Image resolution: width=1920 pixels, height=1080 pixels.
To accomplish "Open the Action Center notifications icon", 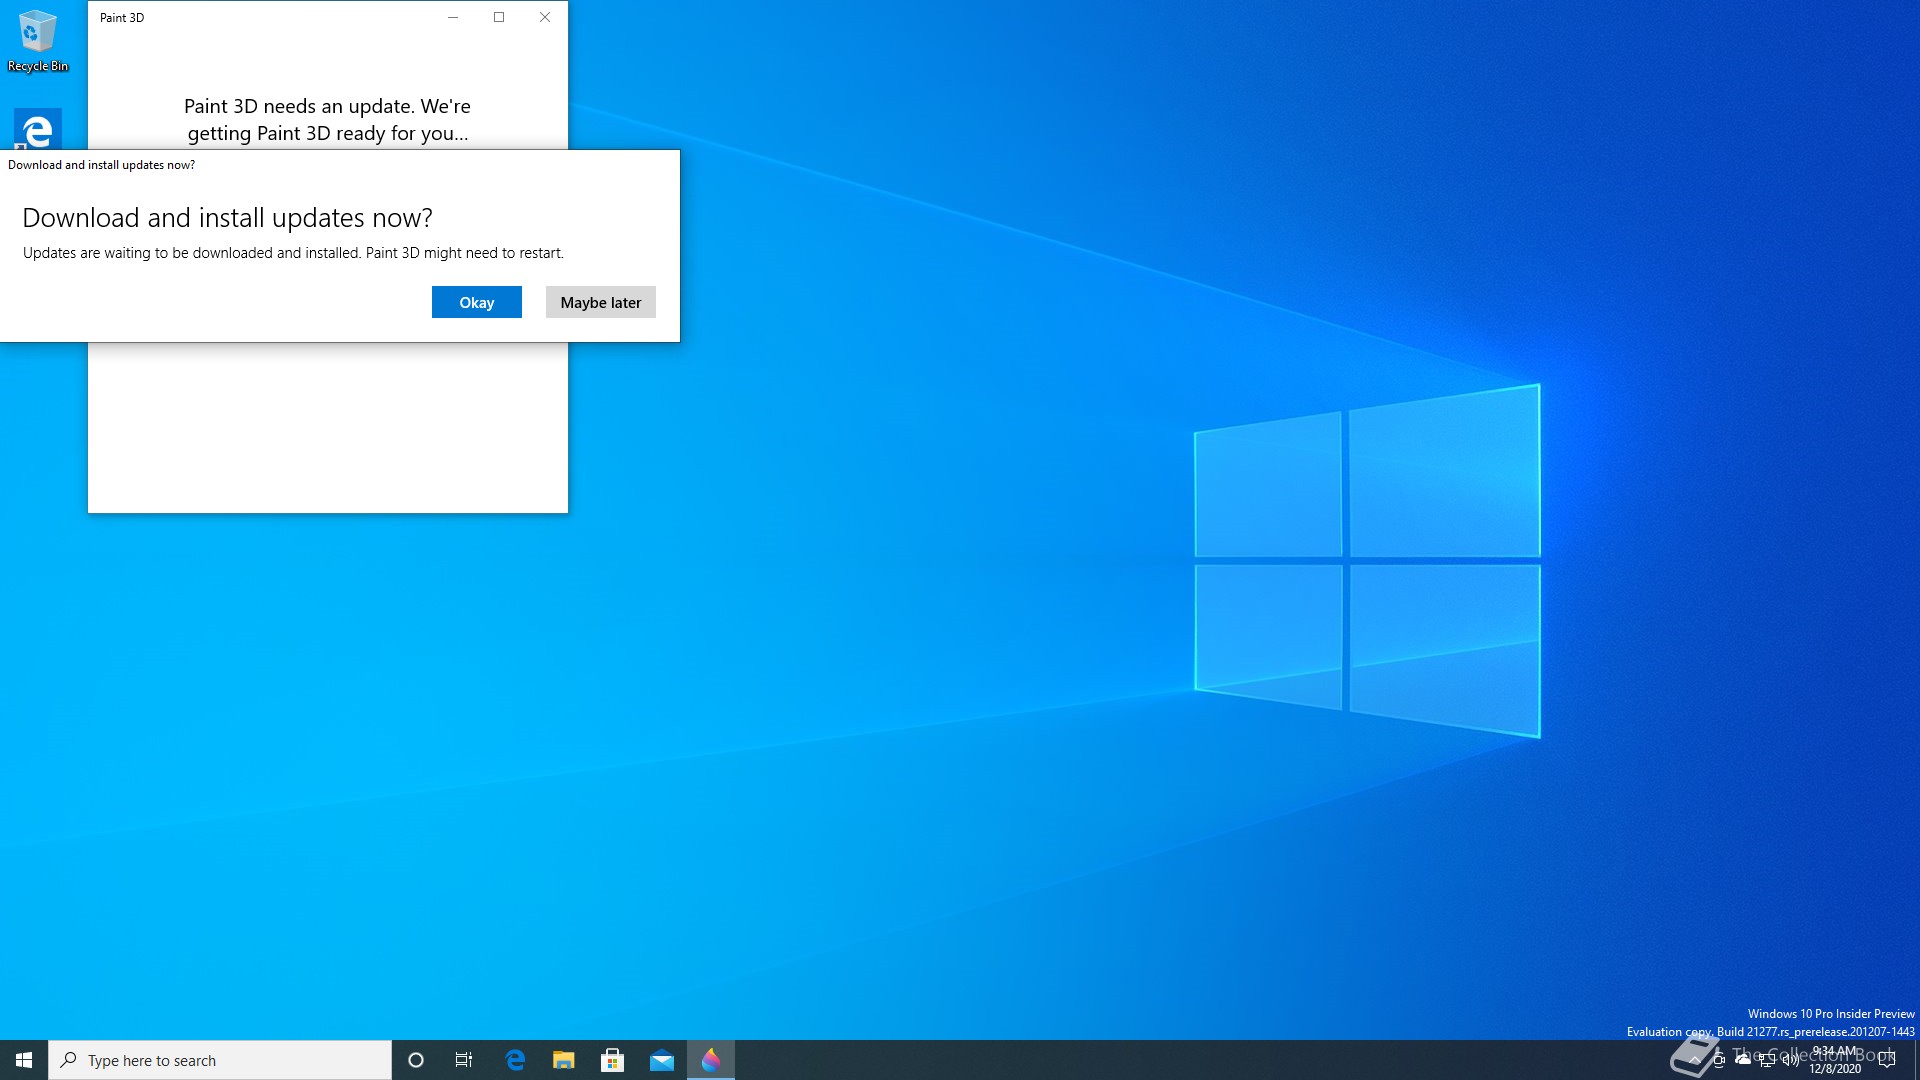I will [1887, 1060].
